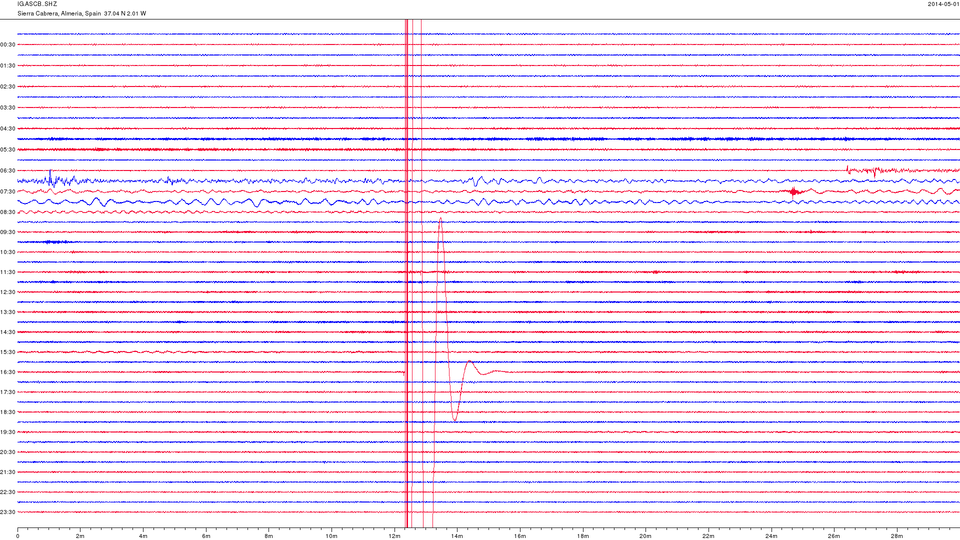Image resolution: width=960 pixels, height=540 pixels.
Task: Click the 12m tick label on the axis
Action: pyautogui.click(x=394, y=536)
